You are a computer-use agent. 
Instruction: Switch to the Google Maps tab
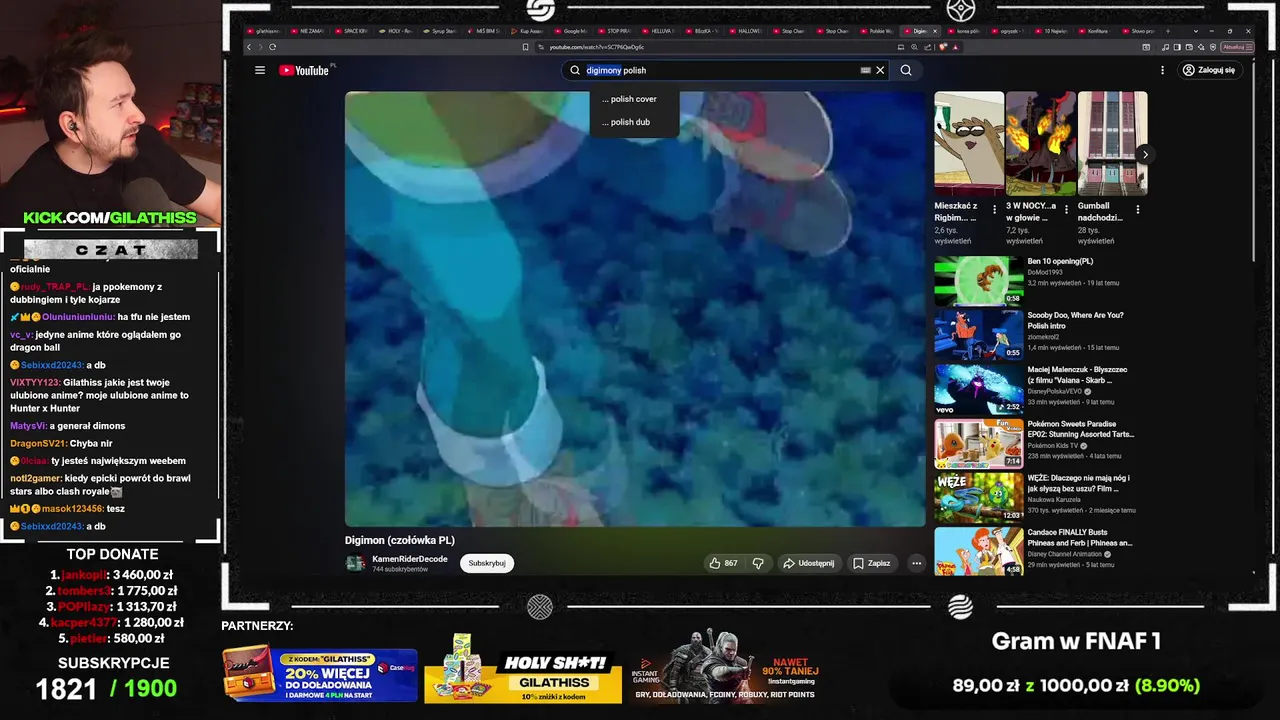(572, 31)
